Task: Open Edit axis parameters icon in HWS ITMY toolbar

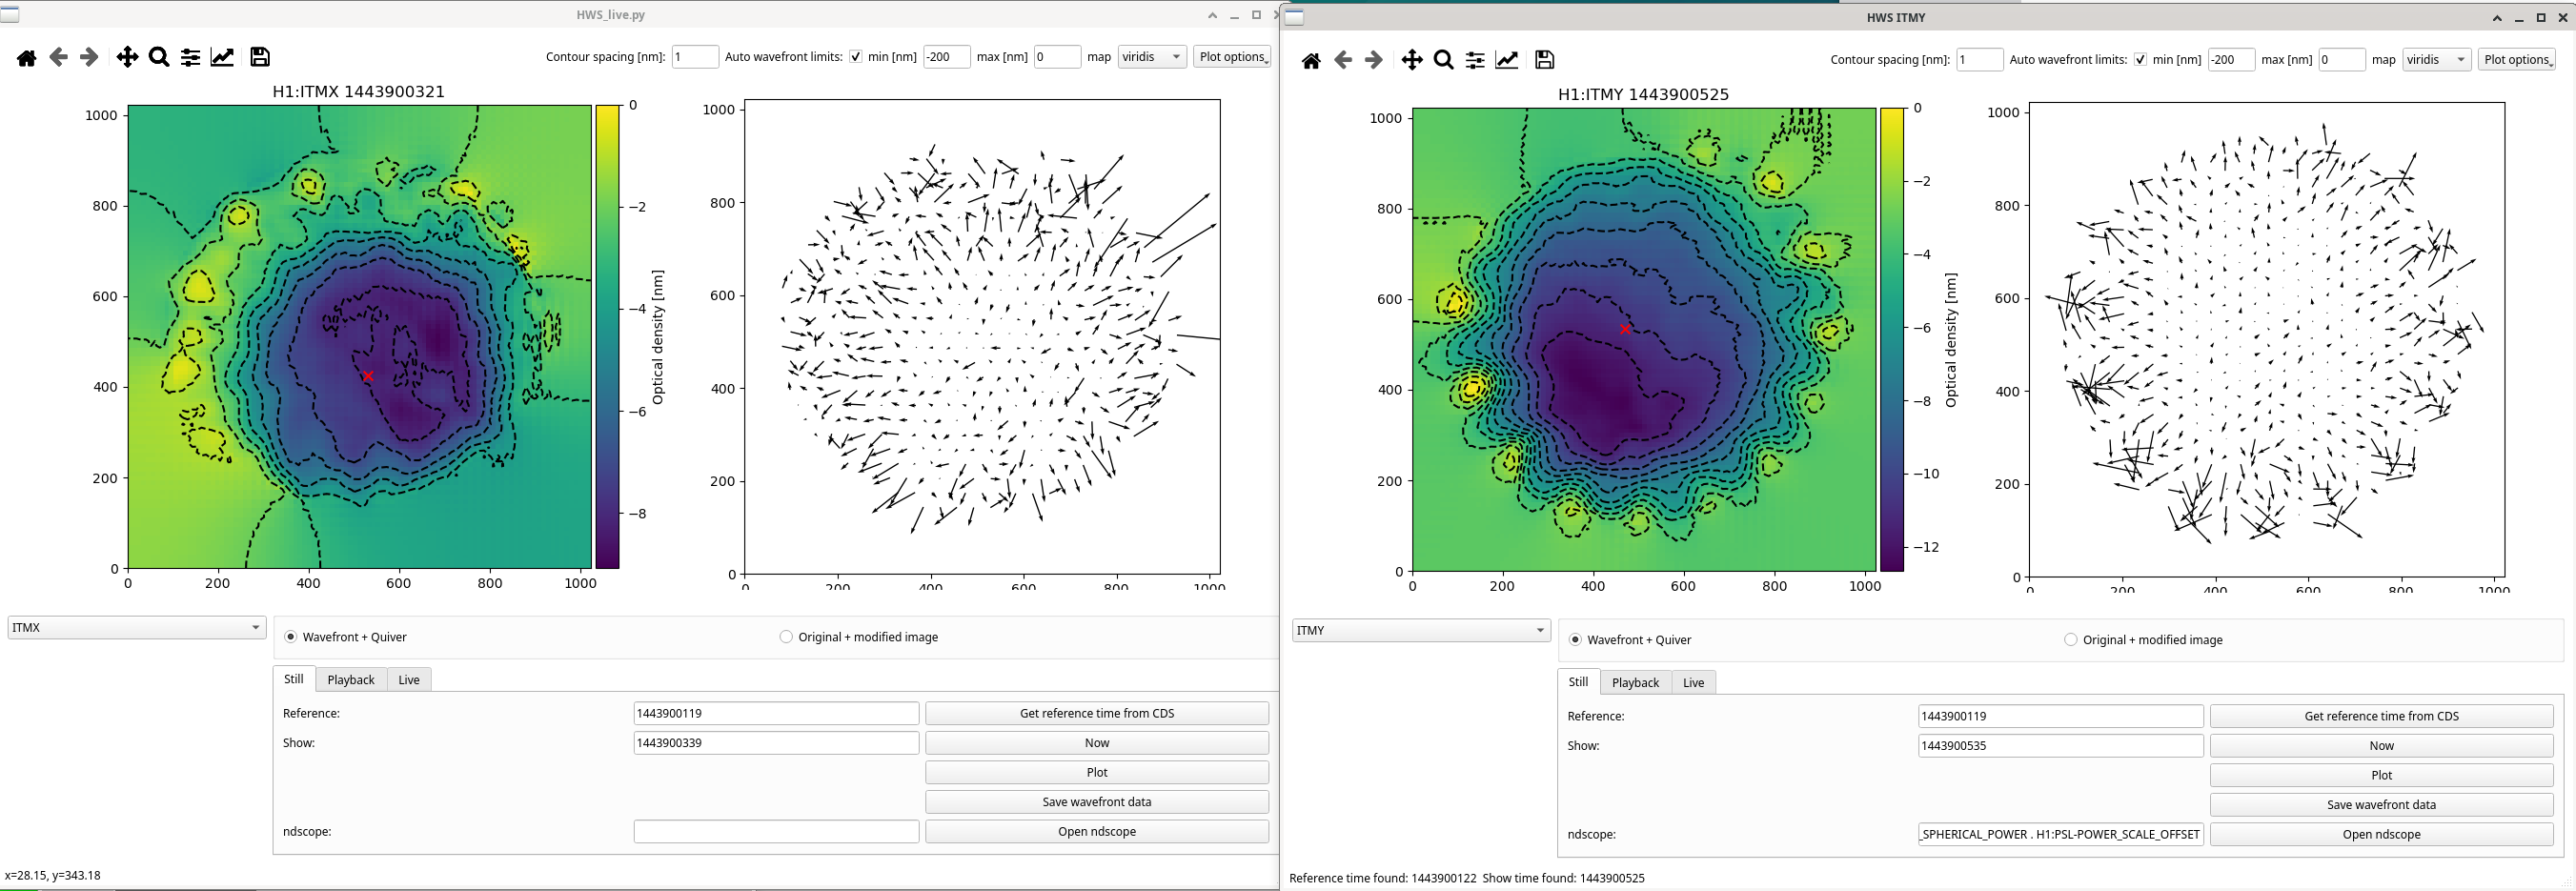Action: pos(1507,61)
